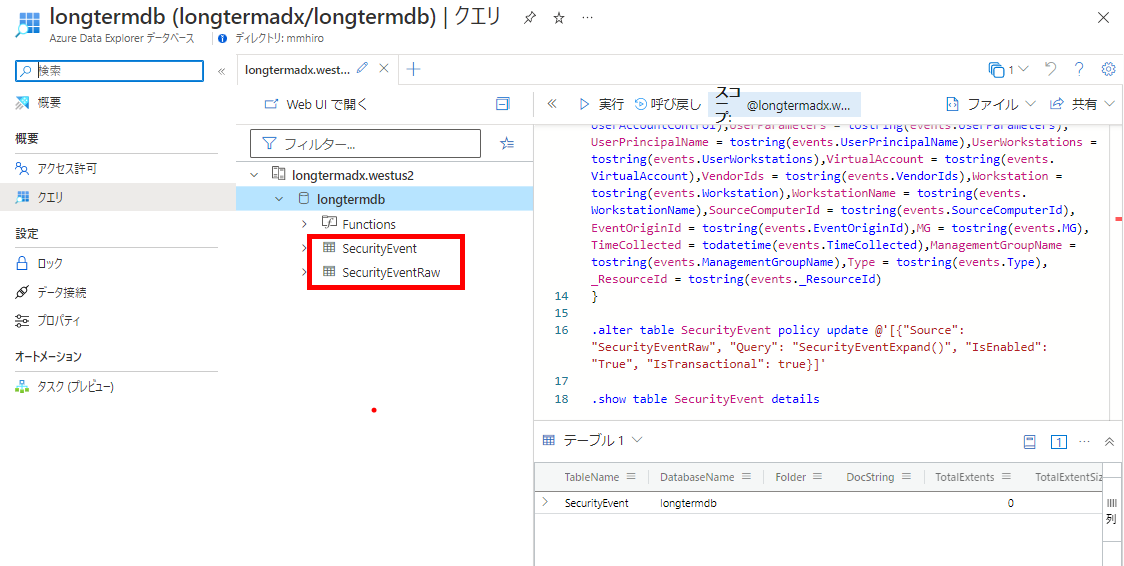Expand the SecurityEventRaw table node
This screenshot has height=566, width=1124.
(304, 272)
